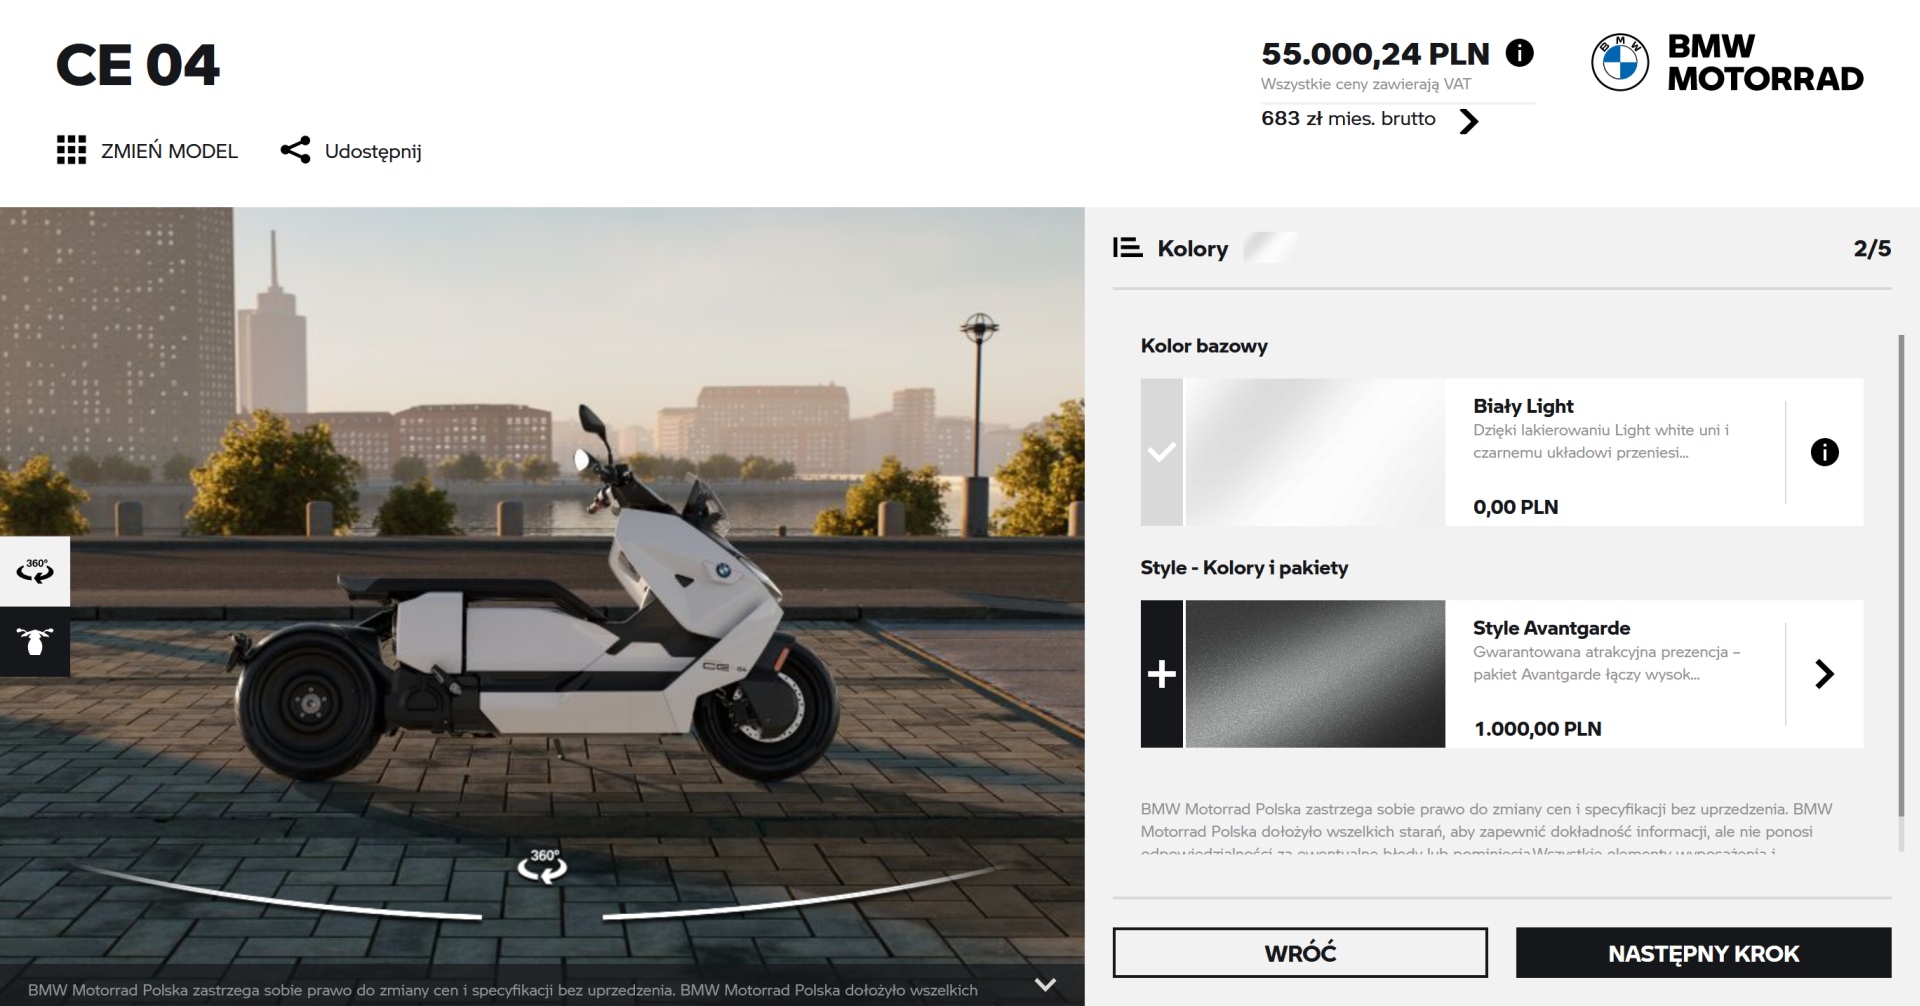Viewport: 1920px width, 1006px height.
Task: Add Style Avantgarde with plus button
Action: click(x=1161, y=674)
